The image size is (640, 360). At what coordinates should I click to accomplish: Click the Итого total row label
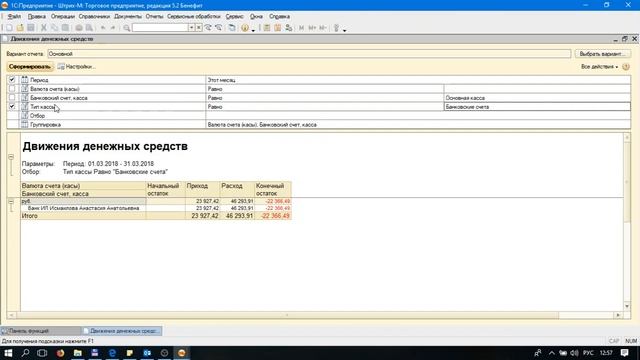29,216
